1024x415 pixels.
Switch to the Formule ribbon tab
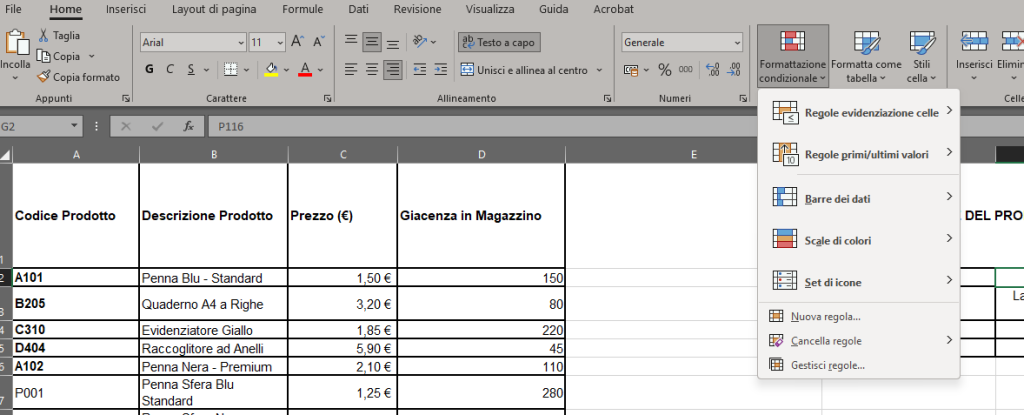coord(301,9)
